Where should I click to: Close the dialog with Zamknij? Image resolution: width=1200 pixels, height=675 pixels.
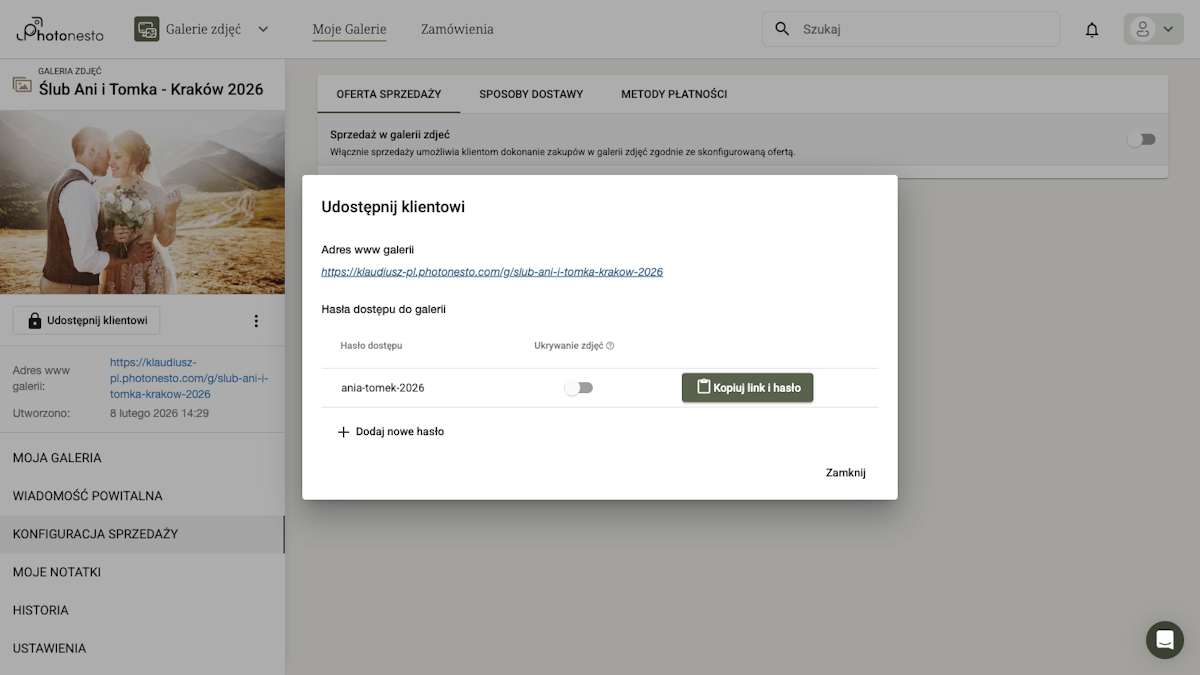[x=845, y=473]
